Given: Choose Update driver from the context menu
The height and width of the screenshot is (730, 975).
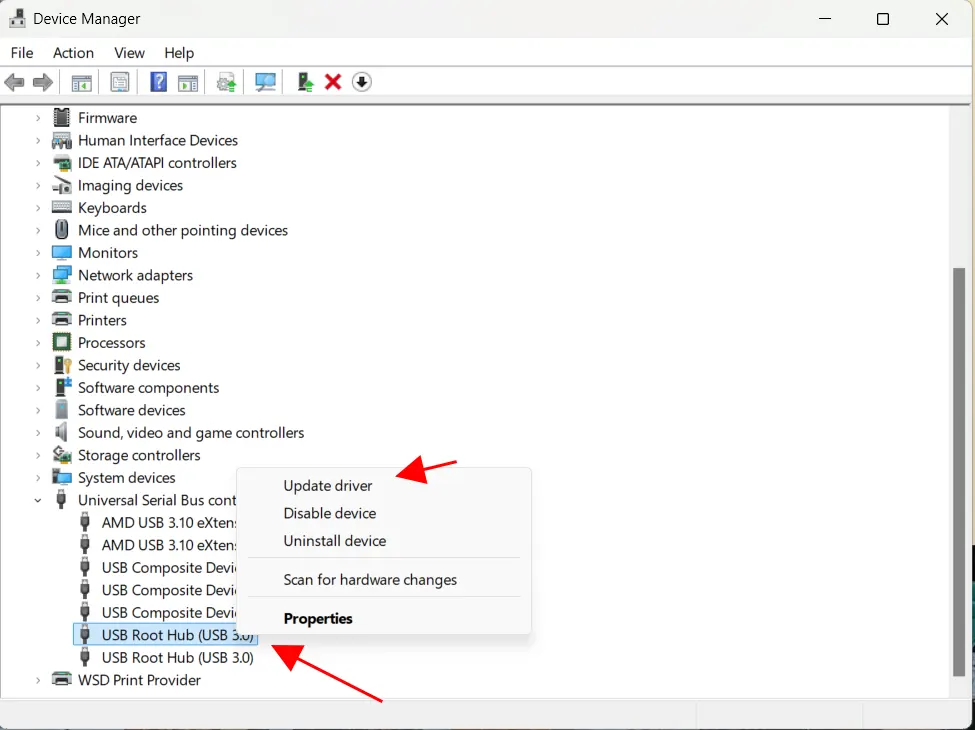Looking at the screenshot, I should pos(327,485).
